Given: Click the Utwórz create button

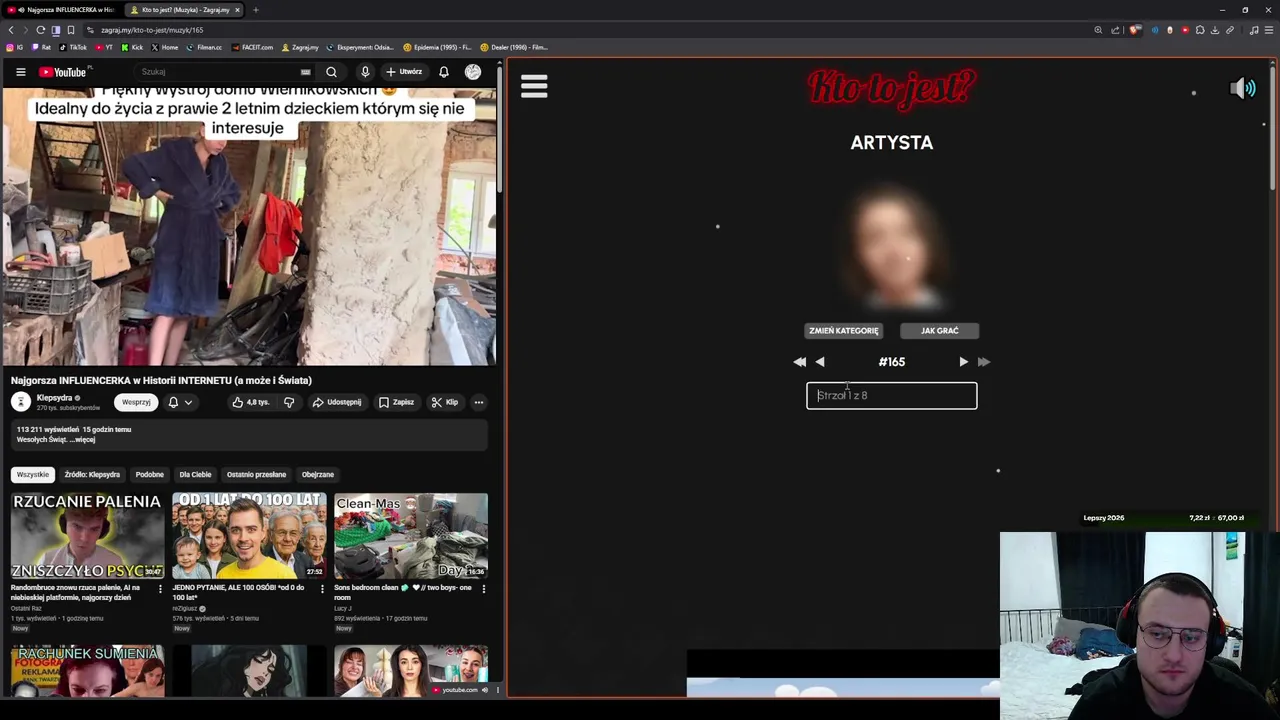Looking at the screenshot, I should 404,72.
